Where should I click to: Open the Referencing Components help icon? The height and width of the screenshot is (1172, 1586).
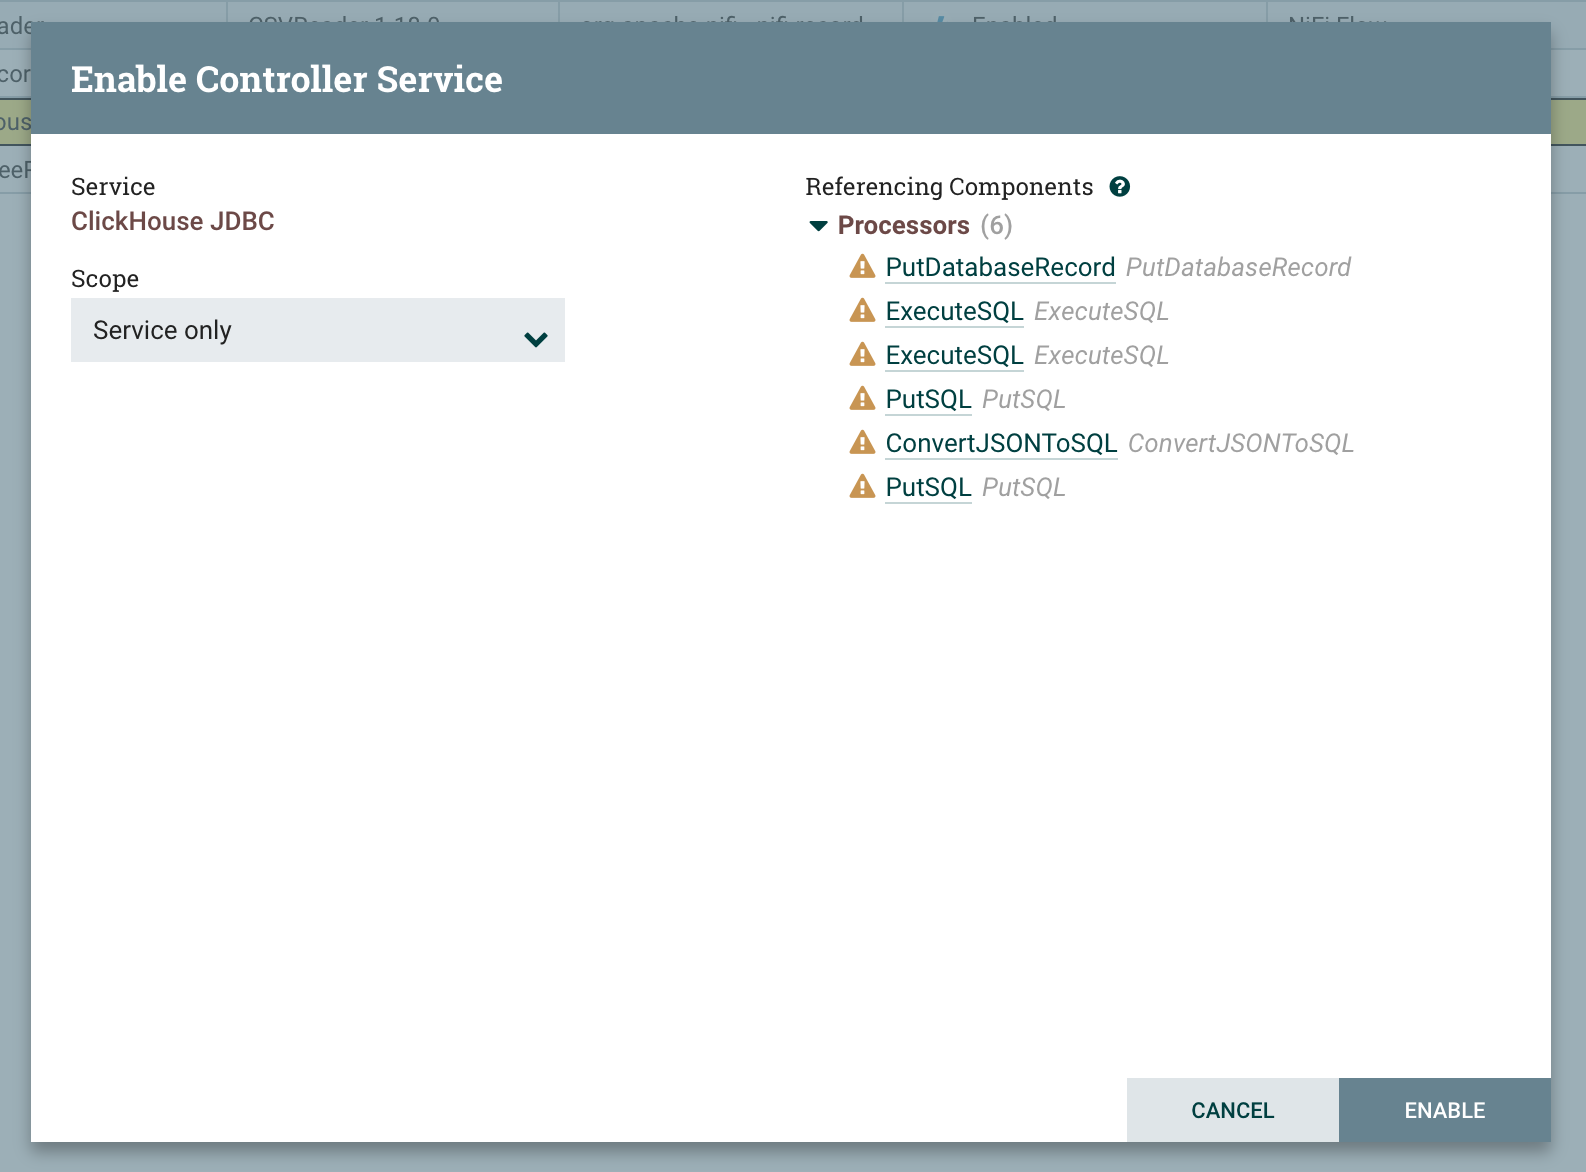[1120, 186]
